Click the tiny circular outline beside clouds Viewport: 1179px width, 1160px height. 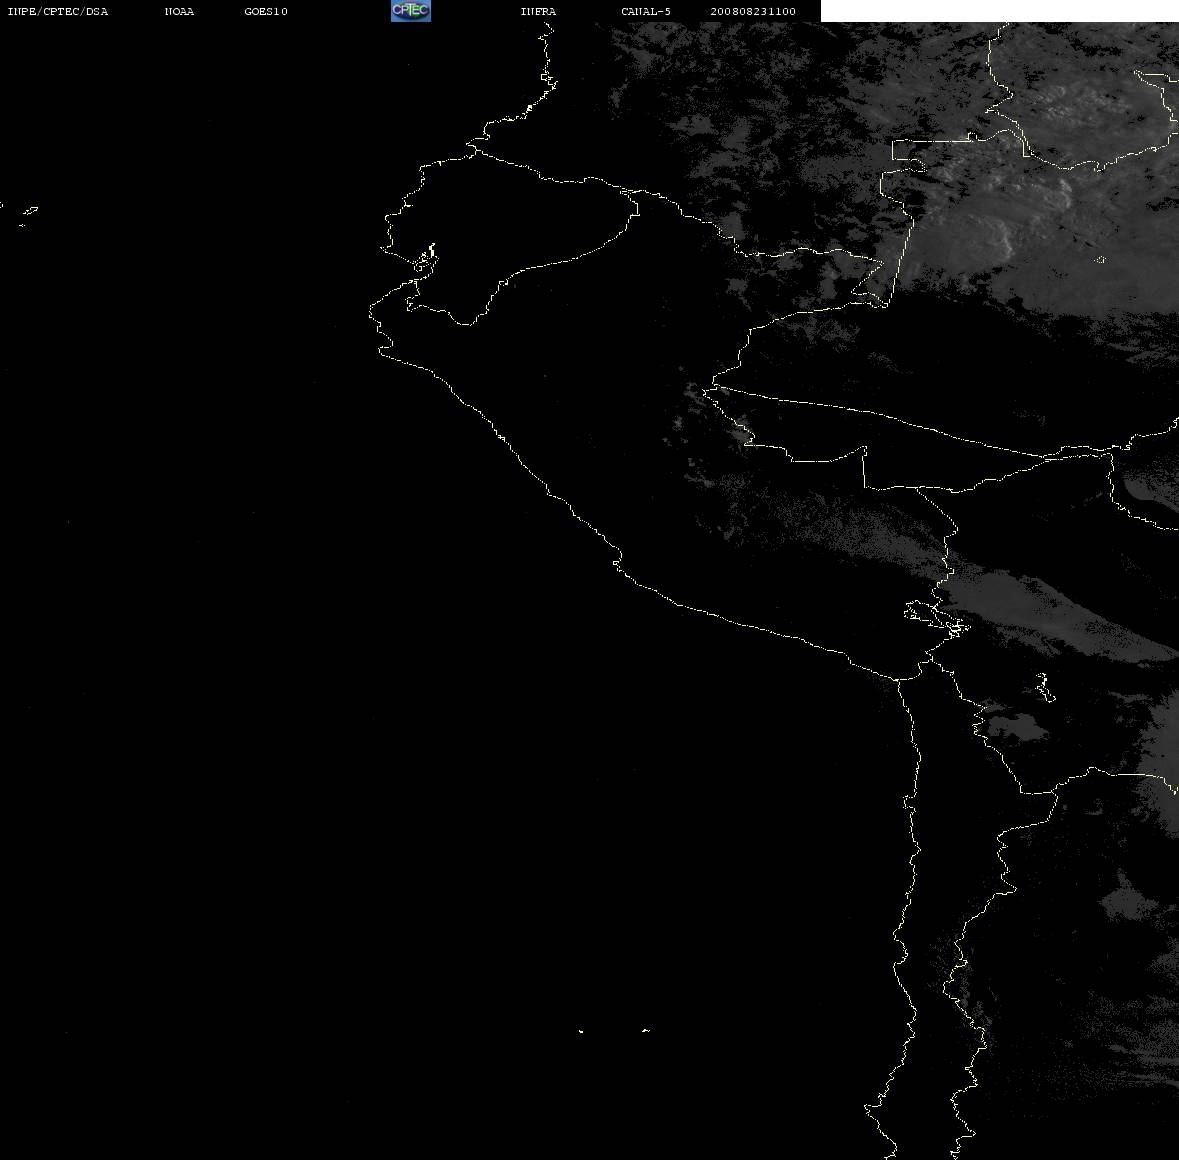[x=1101, y=259]
